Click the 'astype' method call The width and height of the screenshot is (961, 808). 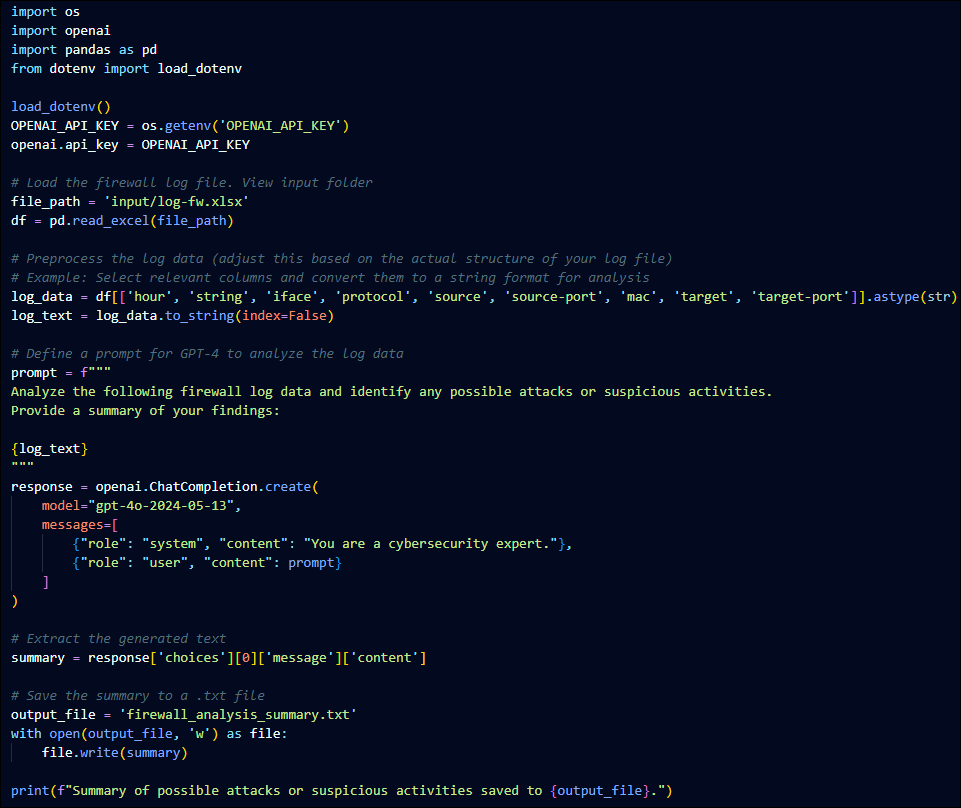pos(896,297)
